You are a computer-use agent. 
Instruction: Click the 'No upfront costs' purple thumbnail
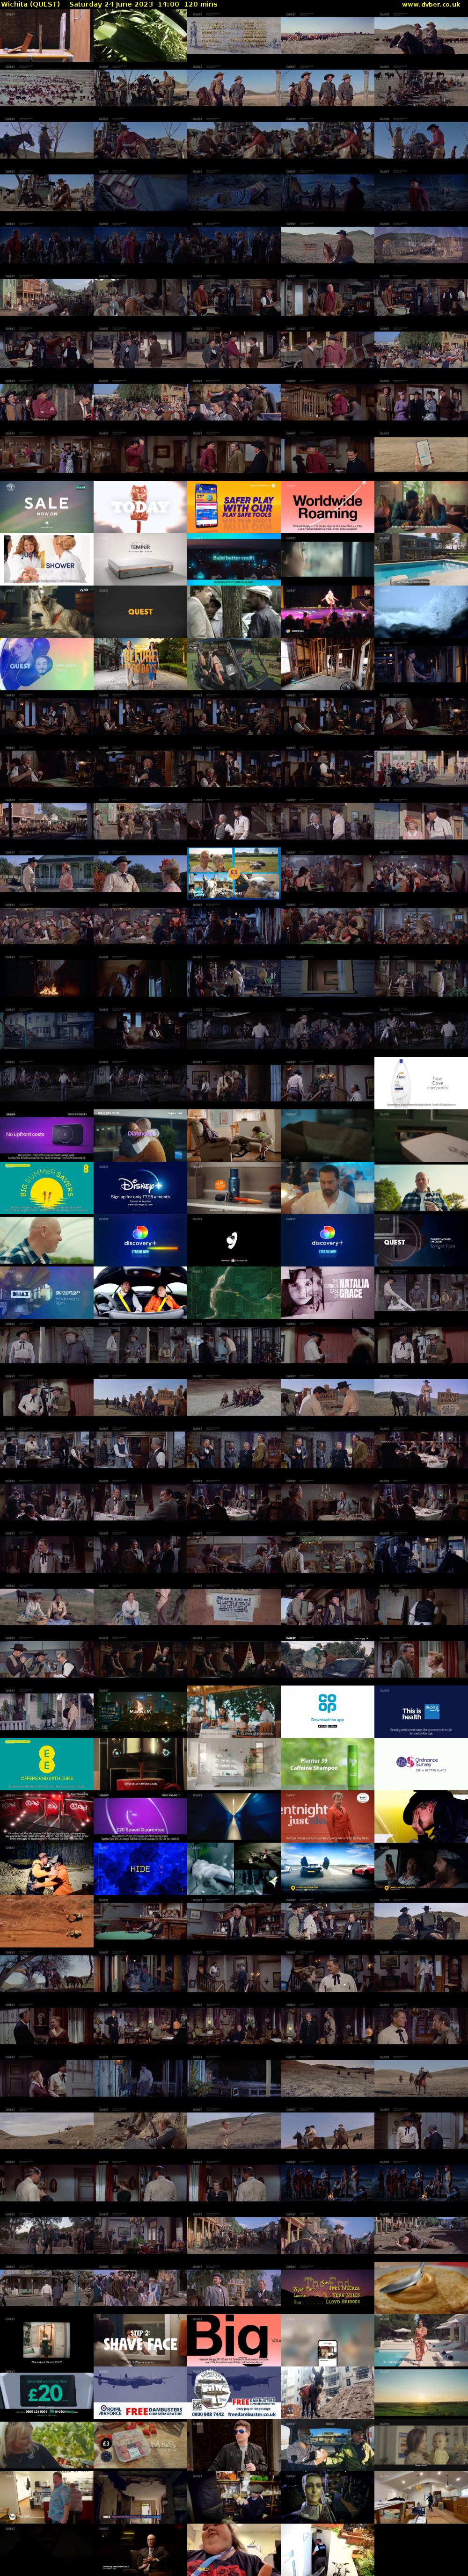[x=47, y=1135]
